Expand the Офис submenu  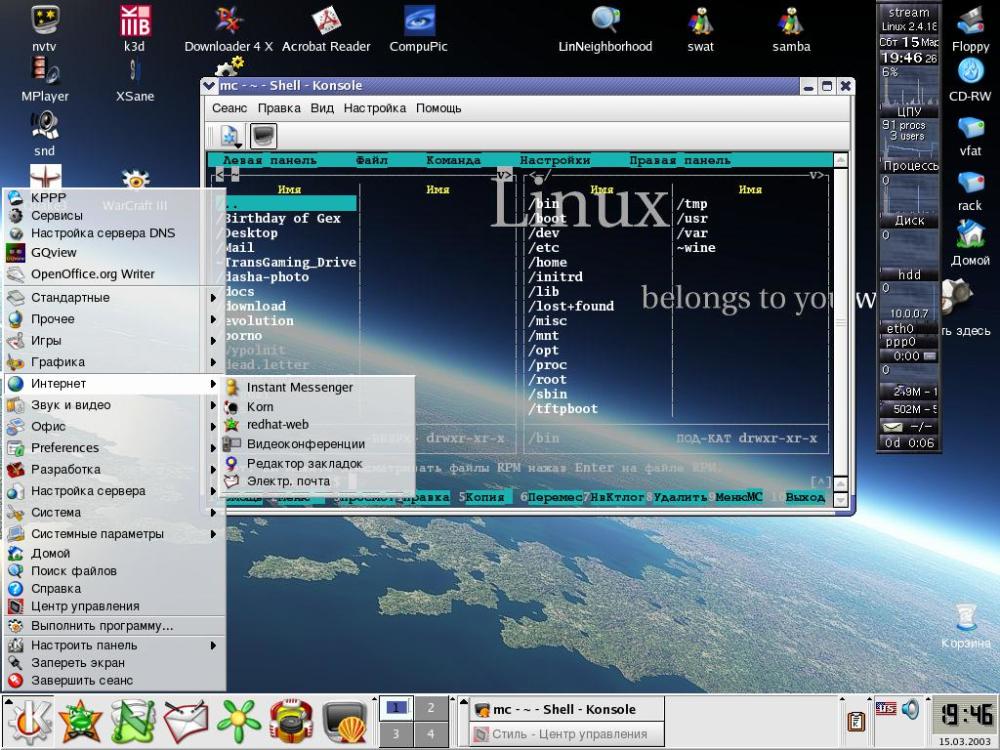pos(113,427)
